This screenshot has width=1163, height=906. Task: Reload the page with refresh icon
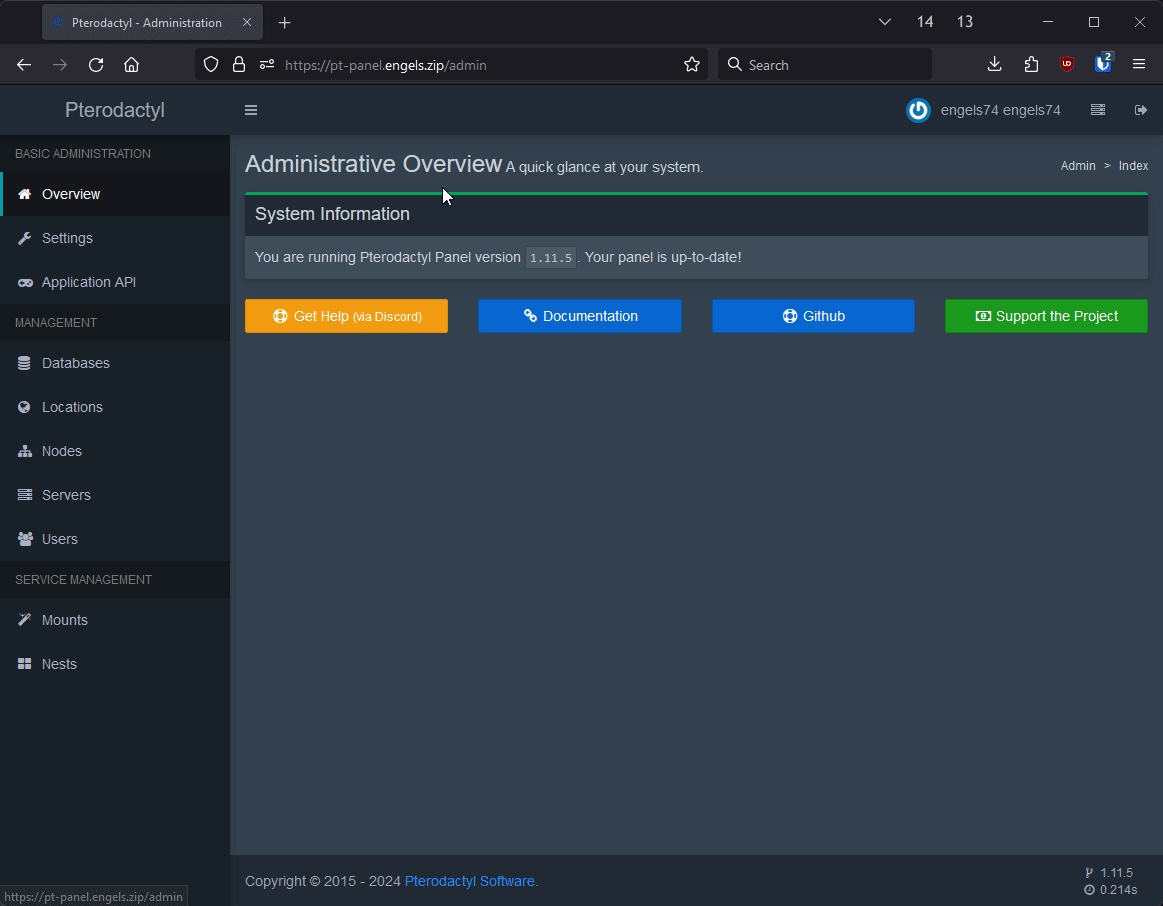coord(96,65)
